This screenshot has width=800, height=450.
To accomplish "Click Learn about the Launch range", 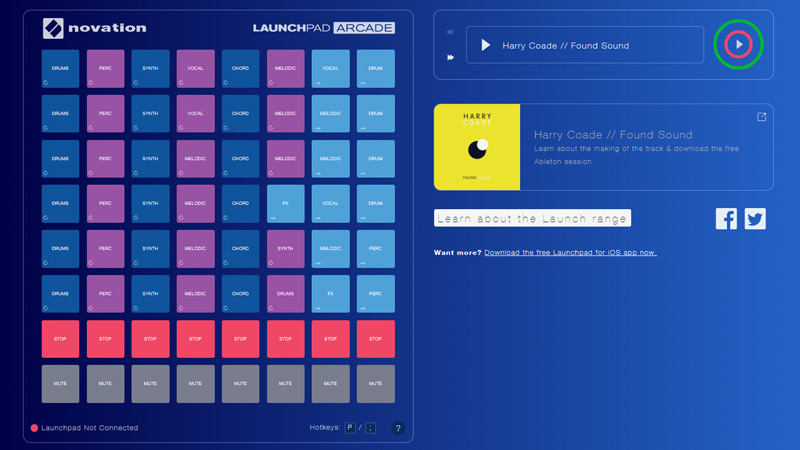I will tap(532, 218).
